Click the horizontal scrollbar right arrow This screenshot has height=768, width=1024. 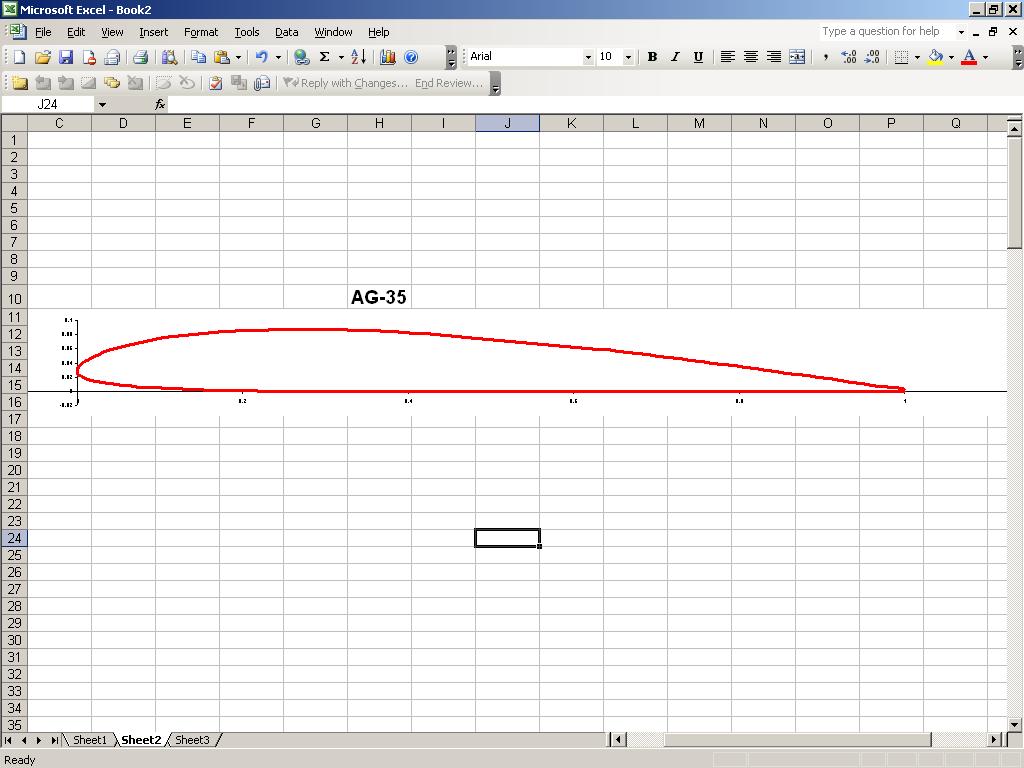[995, 740]
